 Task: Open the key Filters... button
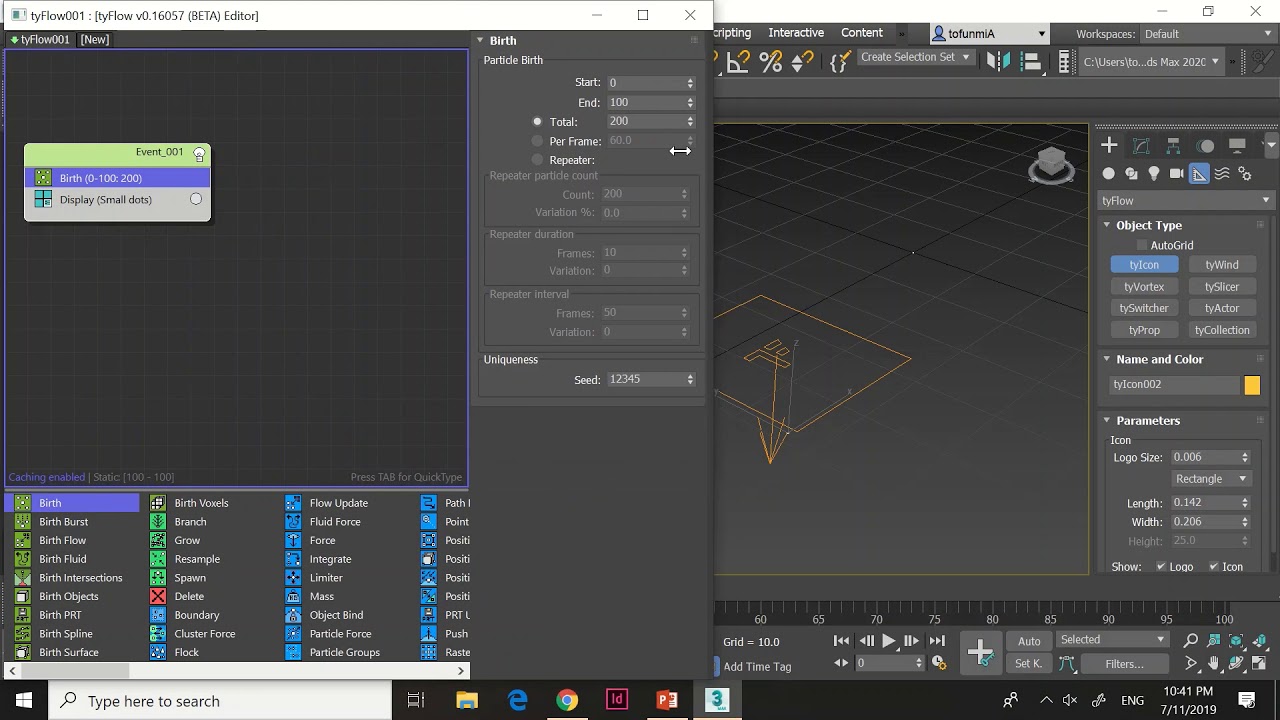click(1124, 664)
